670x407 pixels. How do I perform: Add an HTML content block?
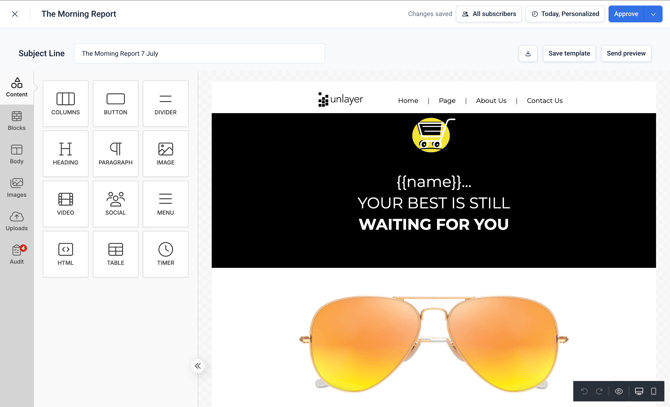pos(65,254)
